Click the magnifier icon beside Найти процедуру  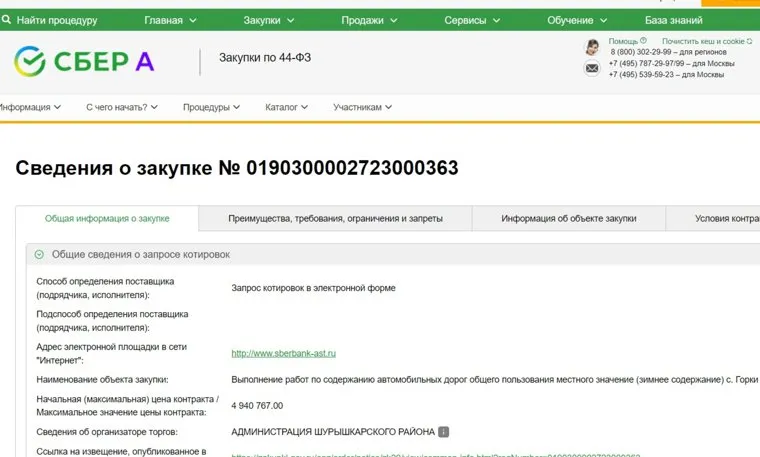(8, 20)
